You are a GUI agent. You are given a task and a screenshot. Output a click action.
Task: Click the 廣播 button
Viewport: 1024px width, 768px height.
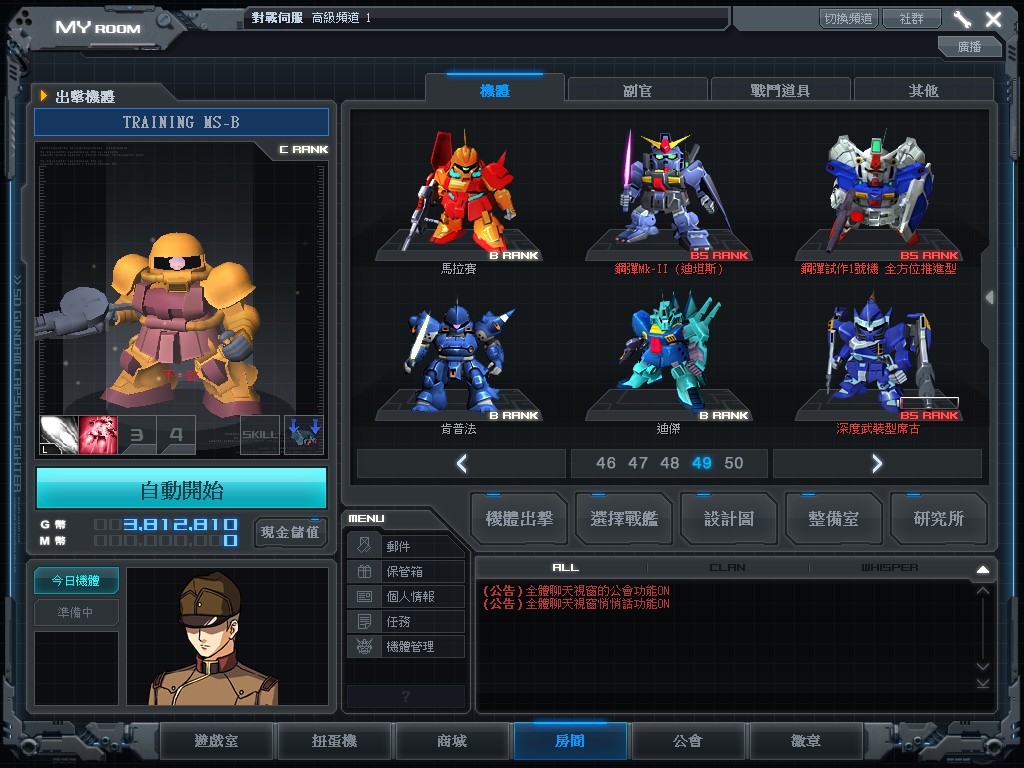969,46
